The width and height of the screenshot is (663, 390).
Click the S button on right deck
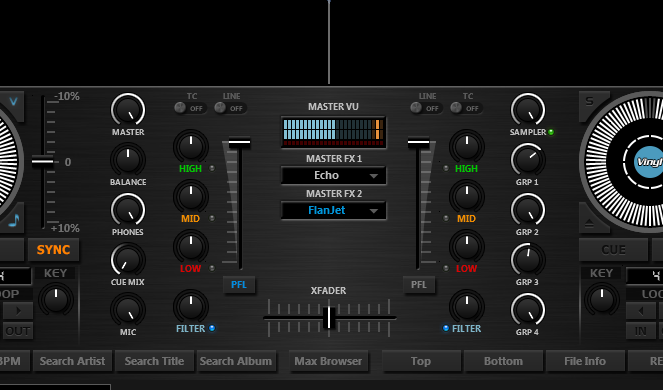coord(591,102)
